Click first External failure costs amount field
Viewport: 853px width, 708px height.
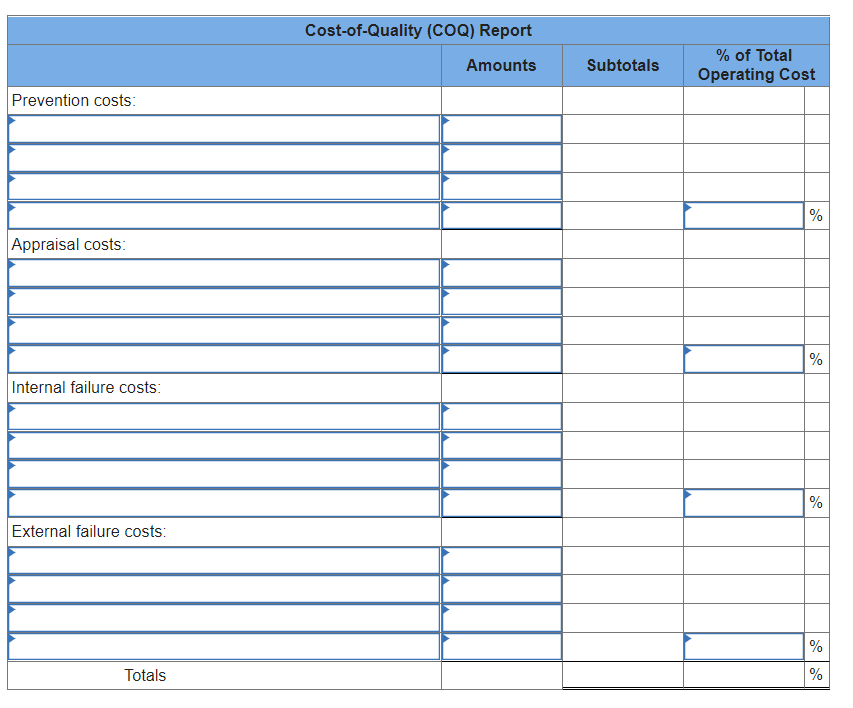(x=502, y=561)
